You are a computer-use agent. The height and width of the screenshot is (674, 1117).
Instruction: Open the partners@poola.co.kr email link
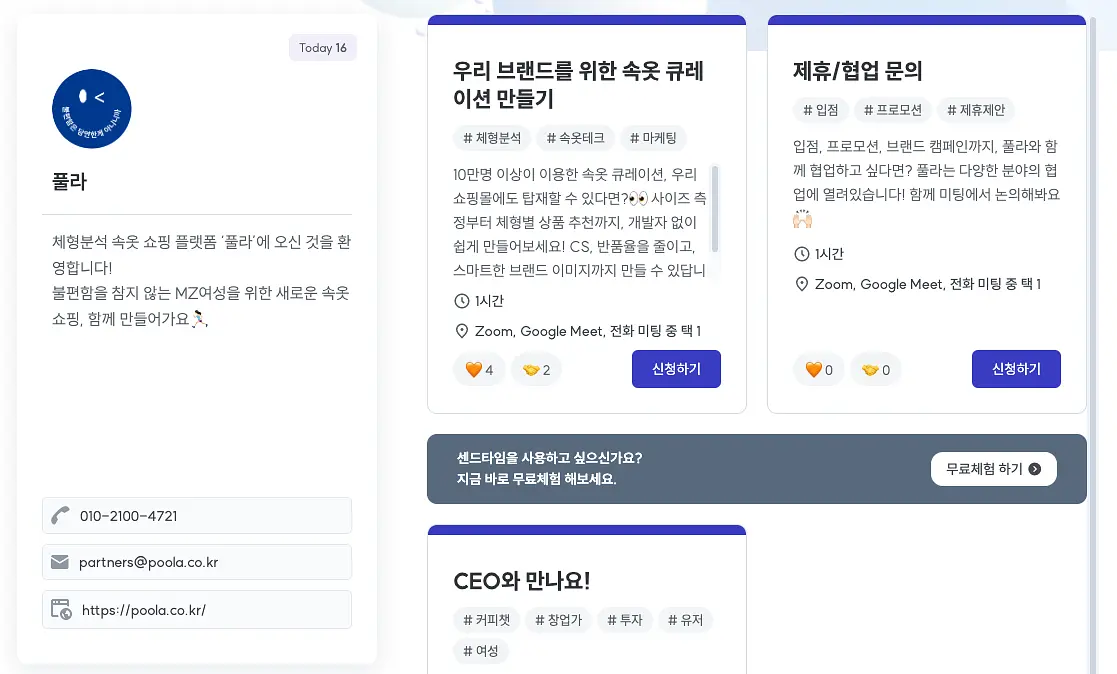[149, 562]
